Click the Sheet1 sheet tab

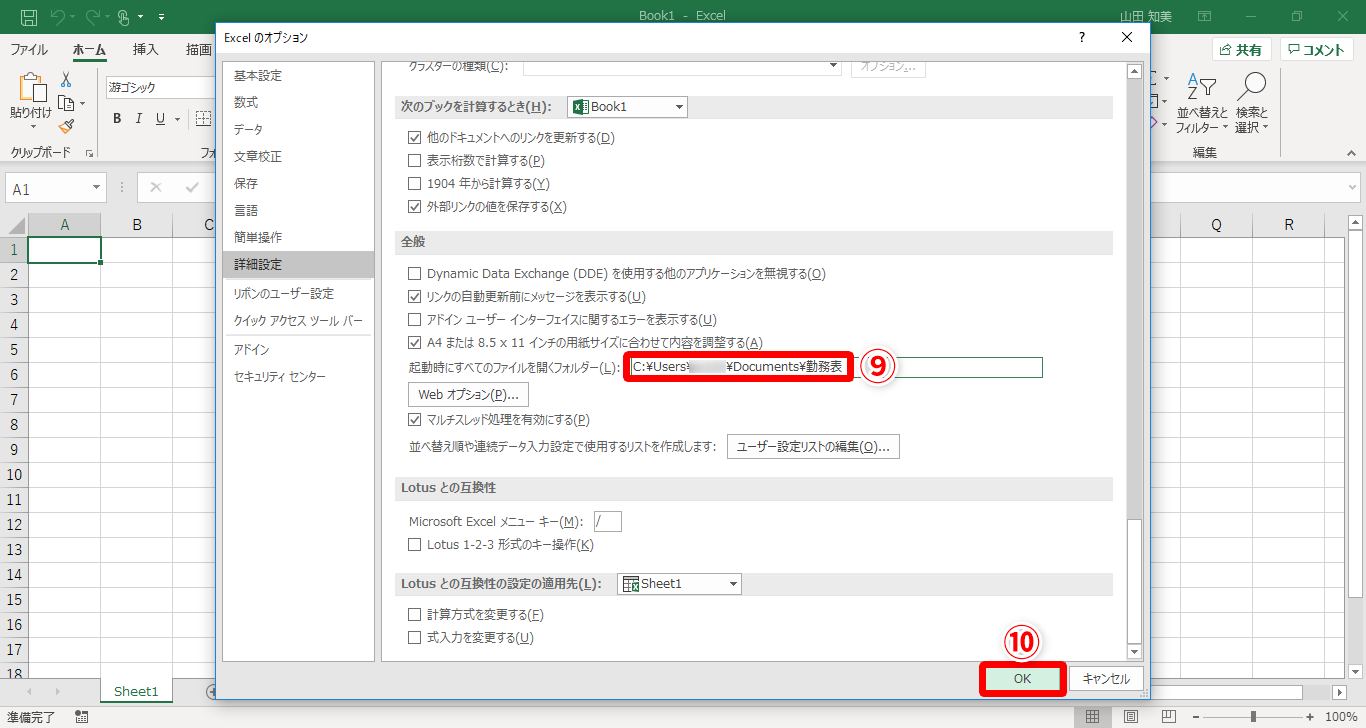pyautogui.click(x=136, y=691)
